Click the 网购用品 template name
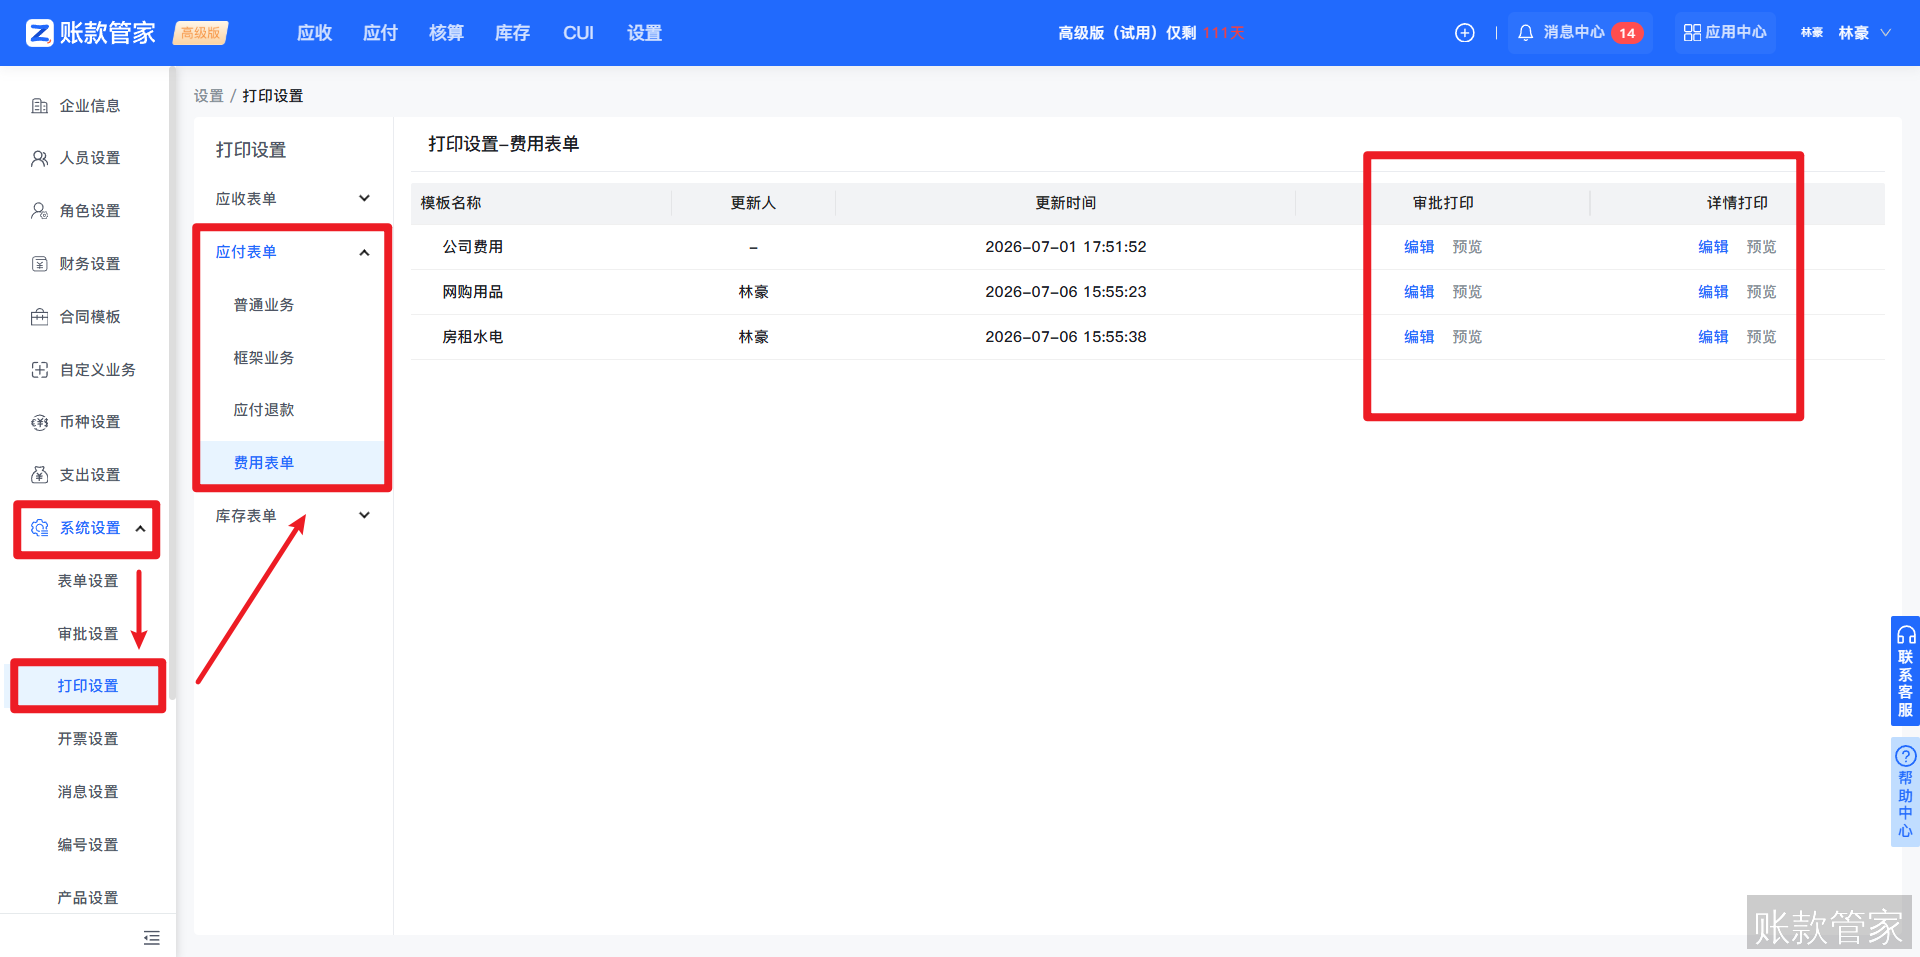 click(x=473, y=292)
